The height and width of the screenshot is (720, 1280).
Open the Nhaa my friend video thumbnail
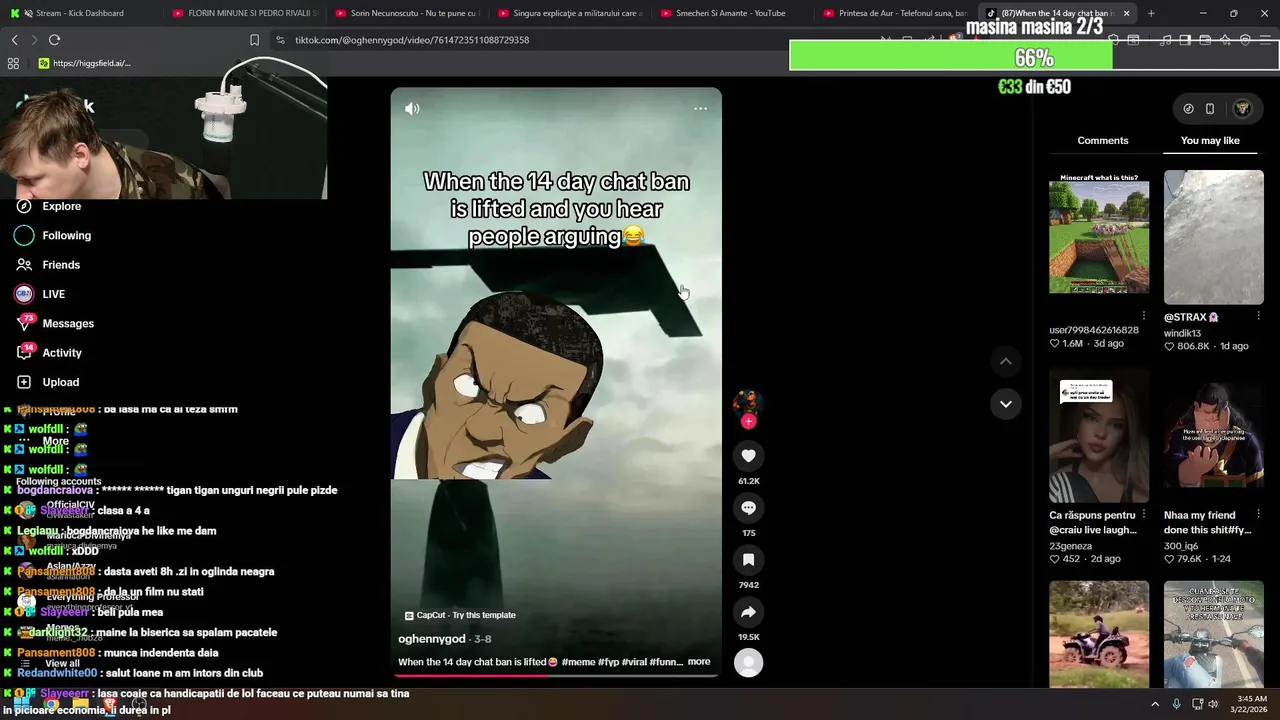click(1214, 436)
